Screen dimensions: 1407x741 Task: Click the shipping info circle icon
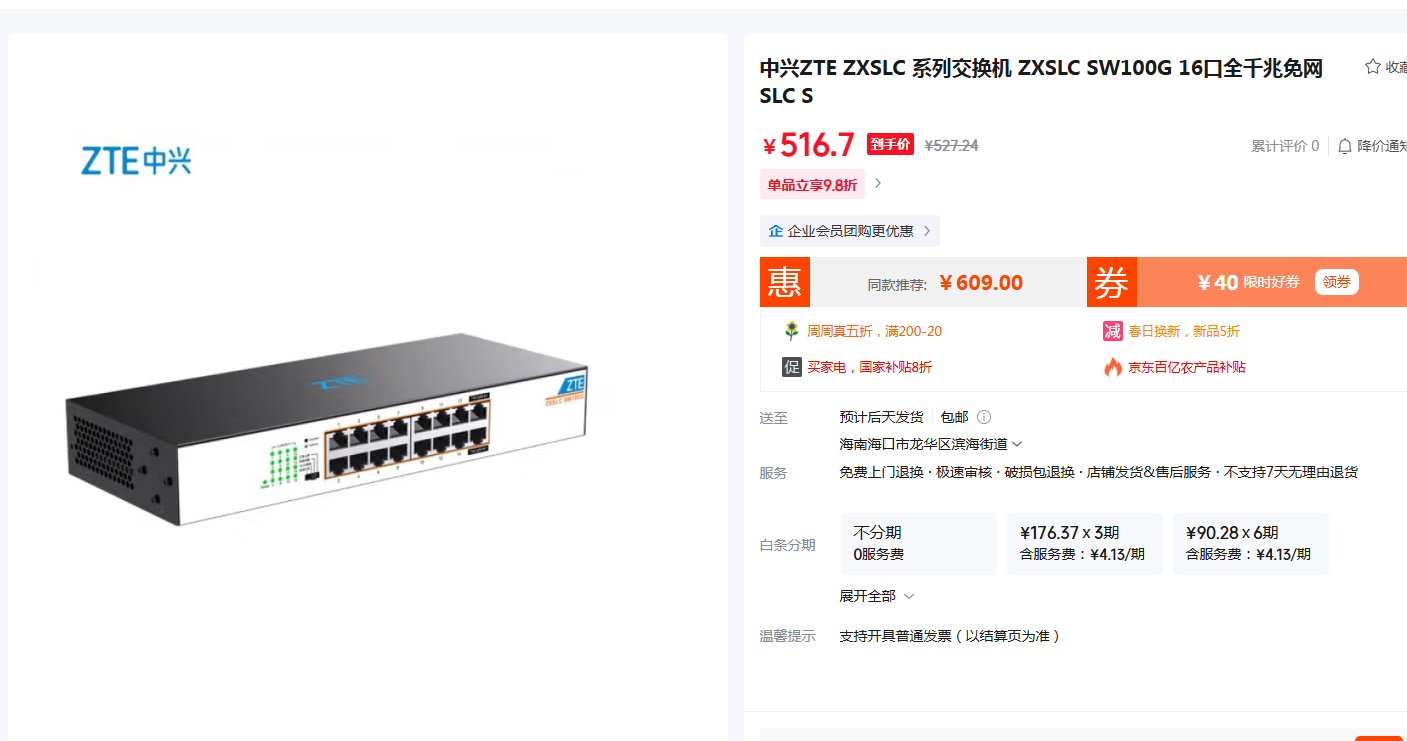coord(984,417)
